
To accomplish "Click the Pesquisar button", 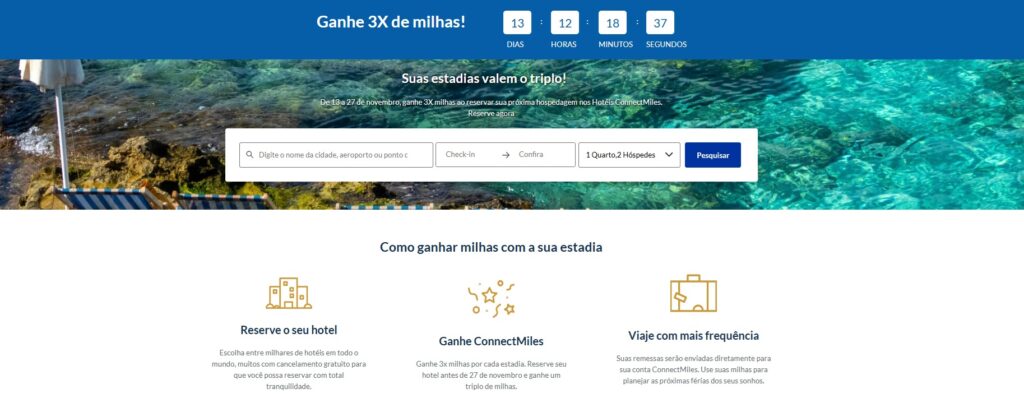I will (712, 155).
